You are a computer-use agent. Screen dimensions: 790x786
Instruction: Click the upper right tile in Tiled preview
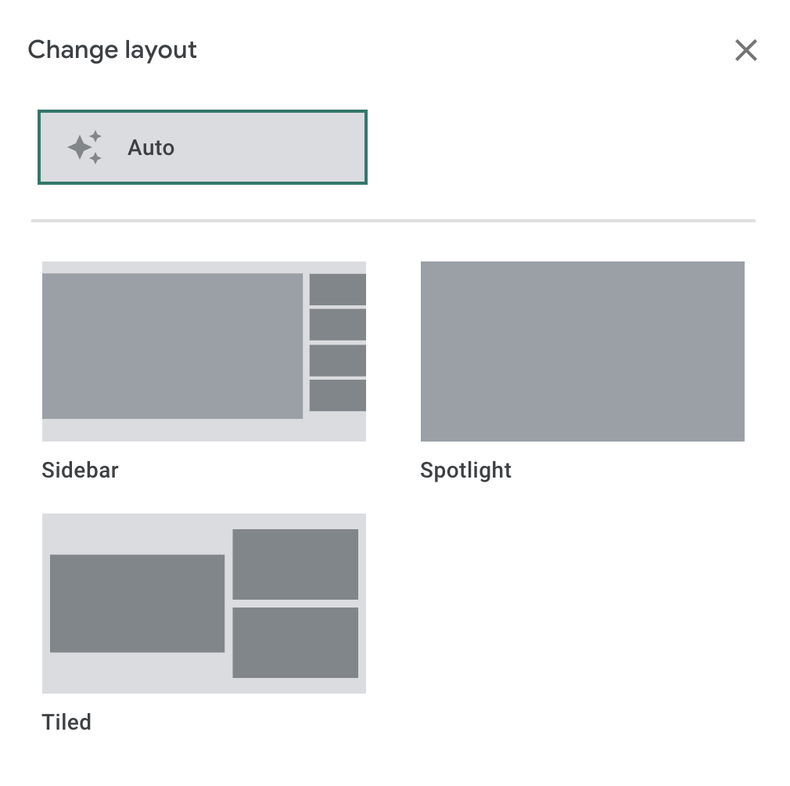[x=295, y=564]
